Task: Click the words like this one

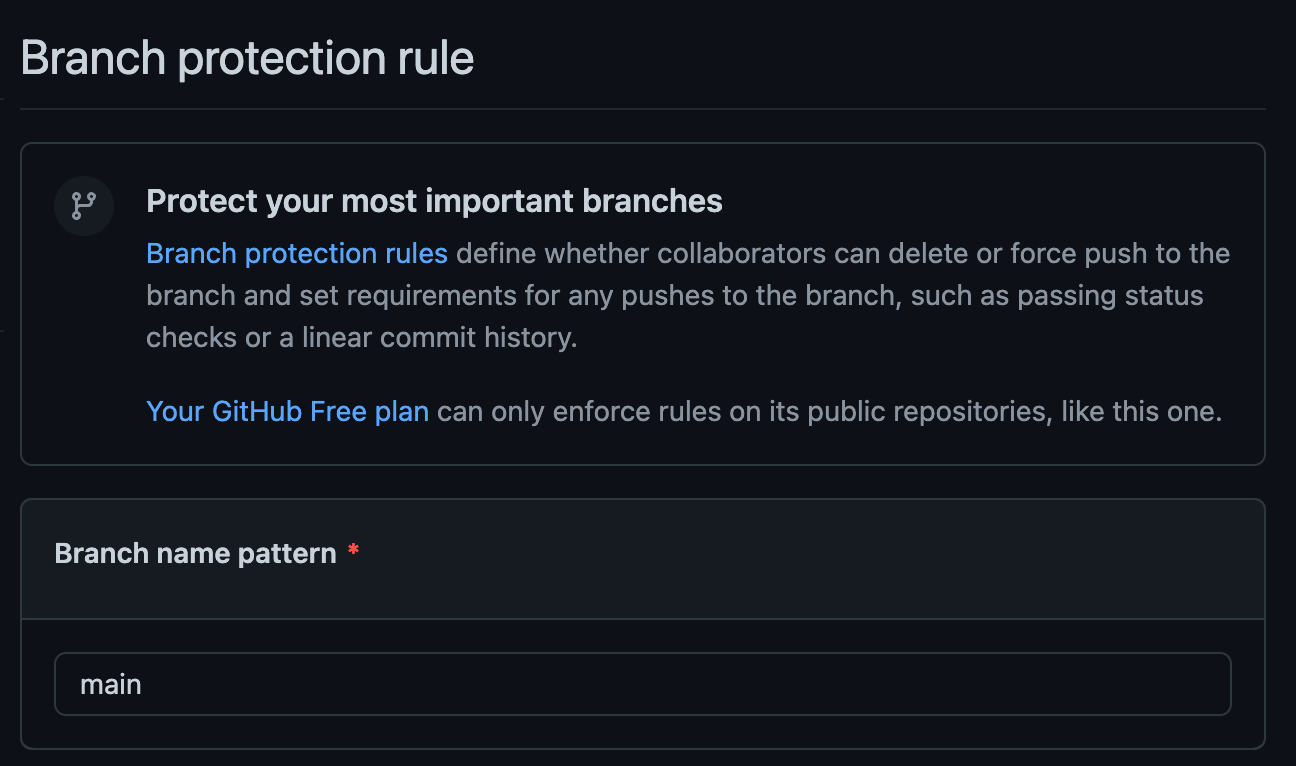Action: click(1142, 411)
